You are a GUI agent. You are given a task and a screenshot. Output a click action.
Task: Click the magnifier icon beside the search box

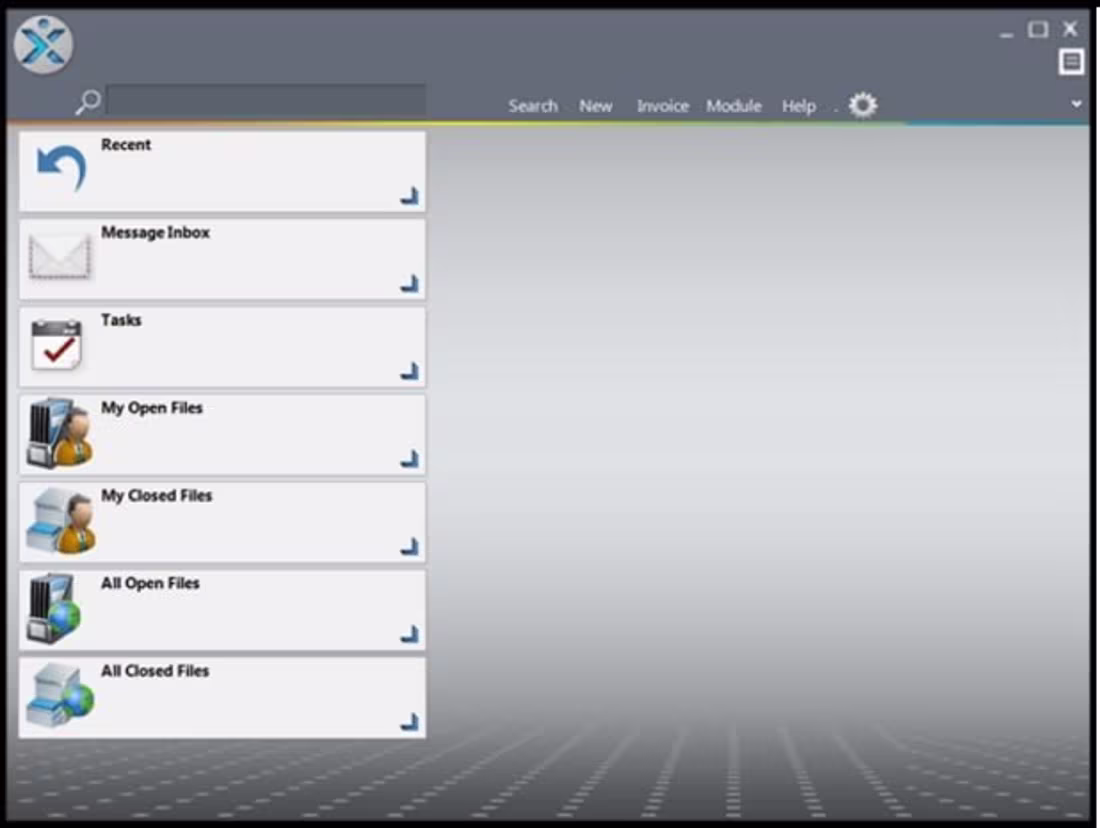click(88, 100)
